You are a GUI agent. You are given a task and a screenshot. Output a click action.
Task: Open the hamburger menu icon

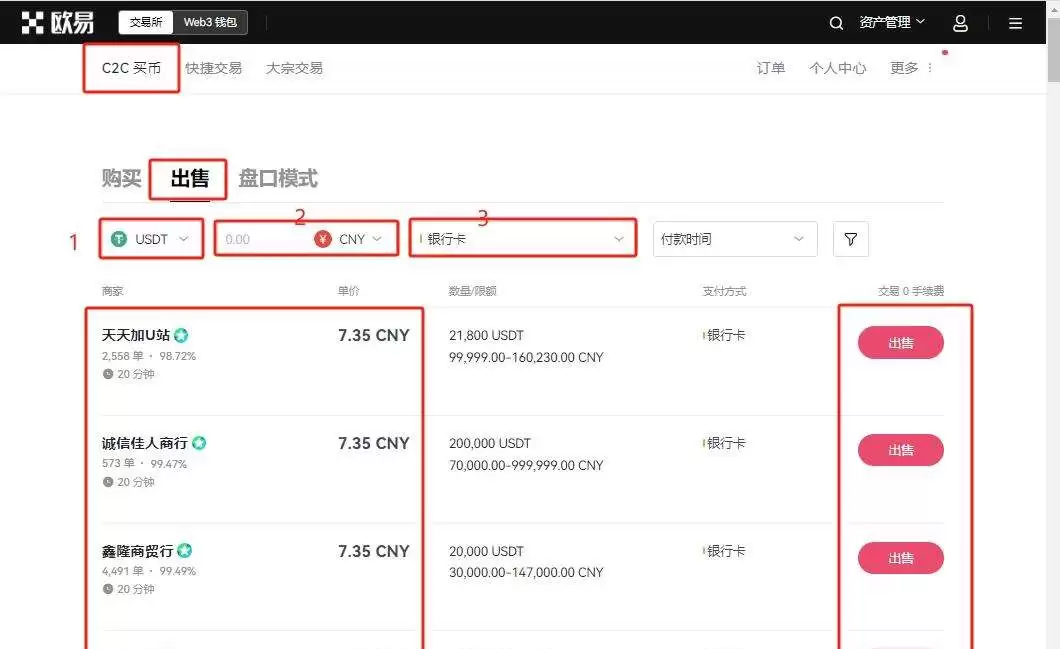[1015, 21]
